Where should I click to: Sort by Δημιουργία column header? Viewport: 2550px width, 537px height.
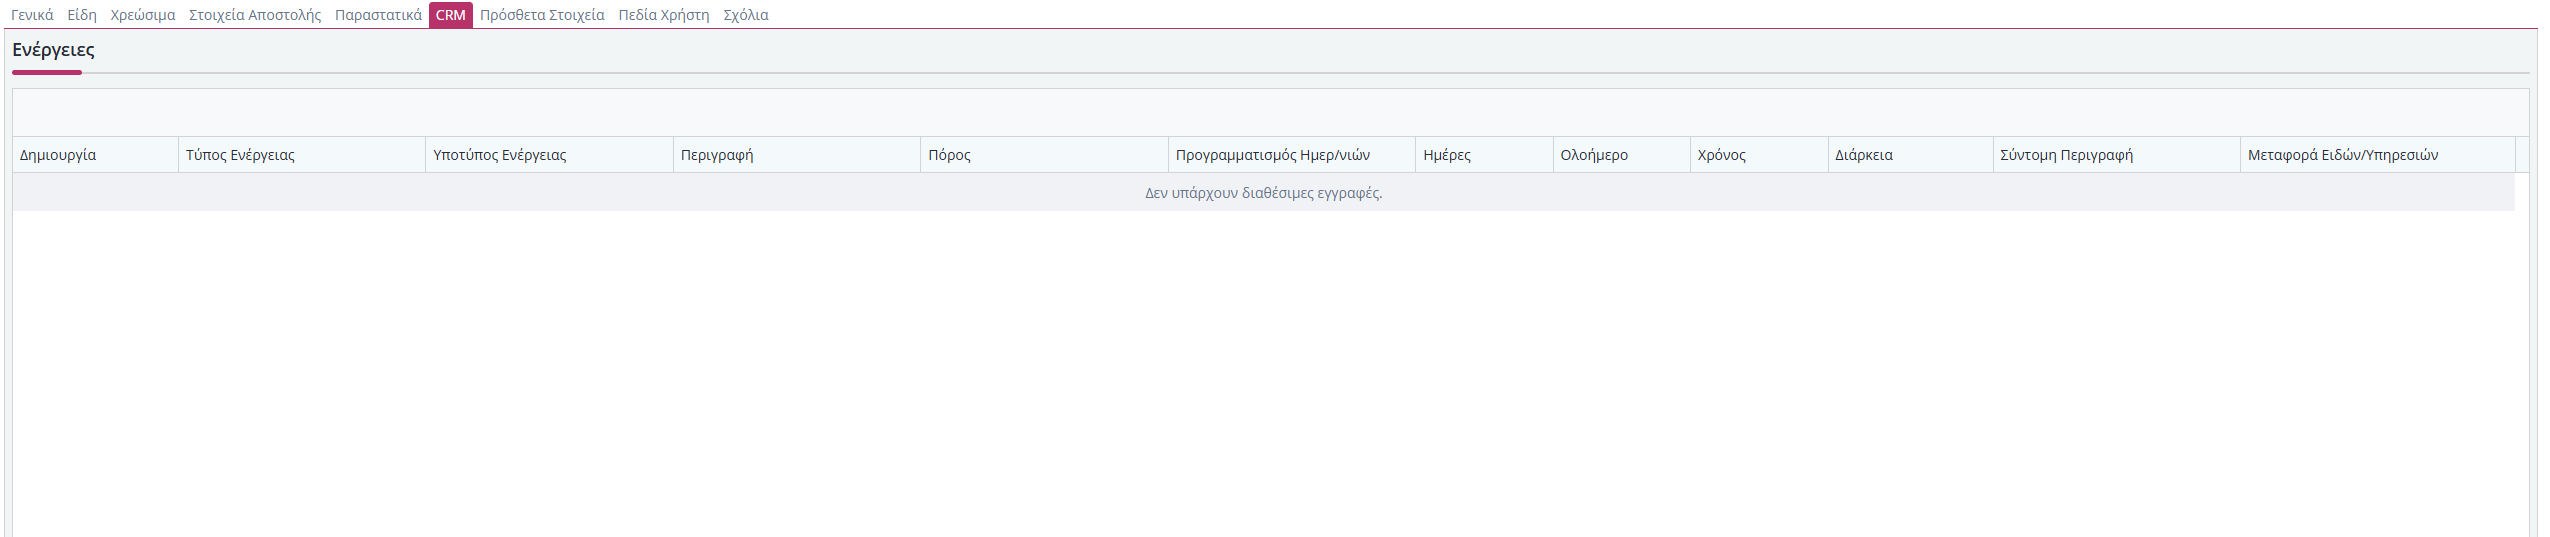point(58,155)
